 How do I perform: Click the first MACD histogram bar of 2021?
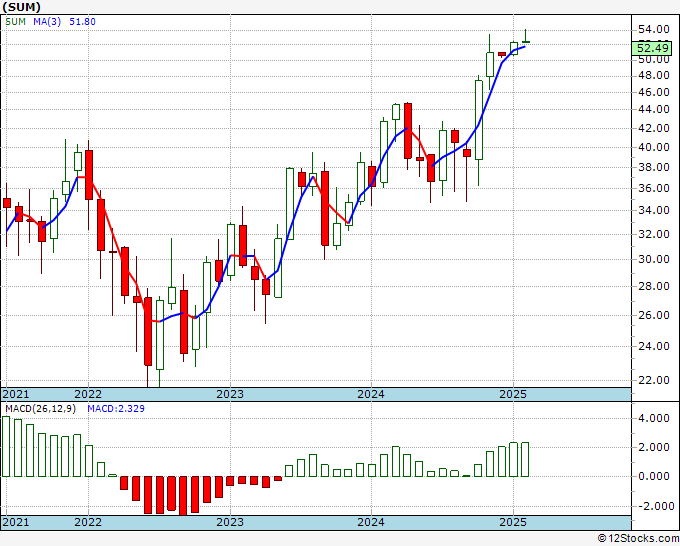click(6, 447)
